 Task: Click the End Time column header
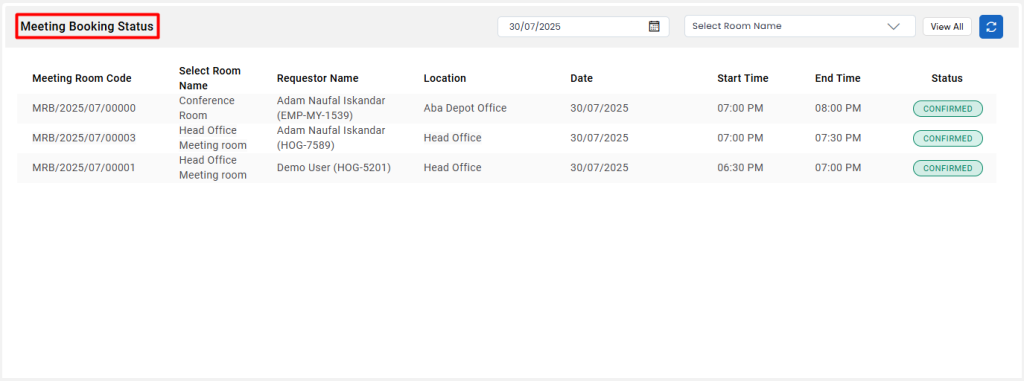[837, 78]
